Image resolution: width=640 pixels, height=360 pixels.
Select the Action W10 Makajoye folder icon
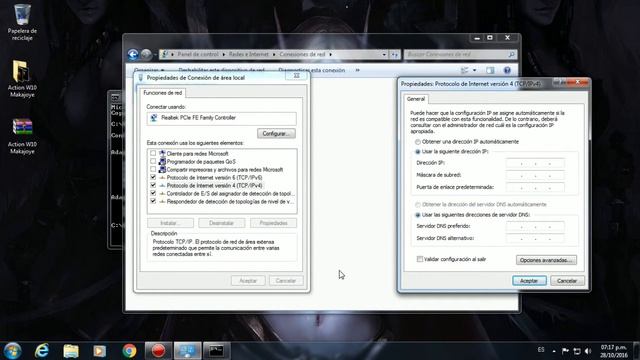pyautogui.click(x=22, y=79)
